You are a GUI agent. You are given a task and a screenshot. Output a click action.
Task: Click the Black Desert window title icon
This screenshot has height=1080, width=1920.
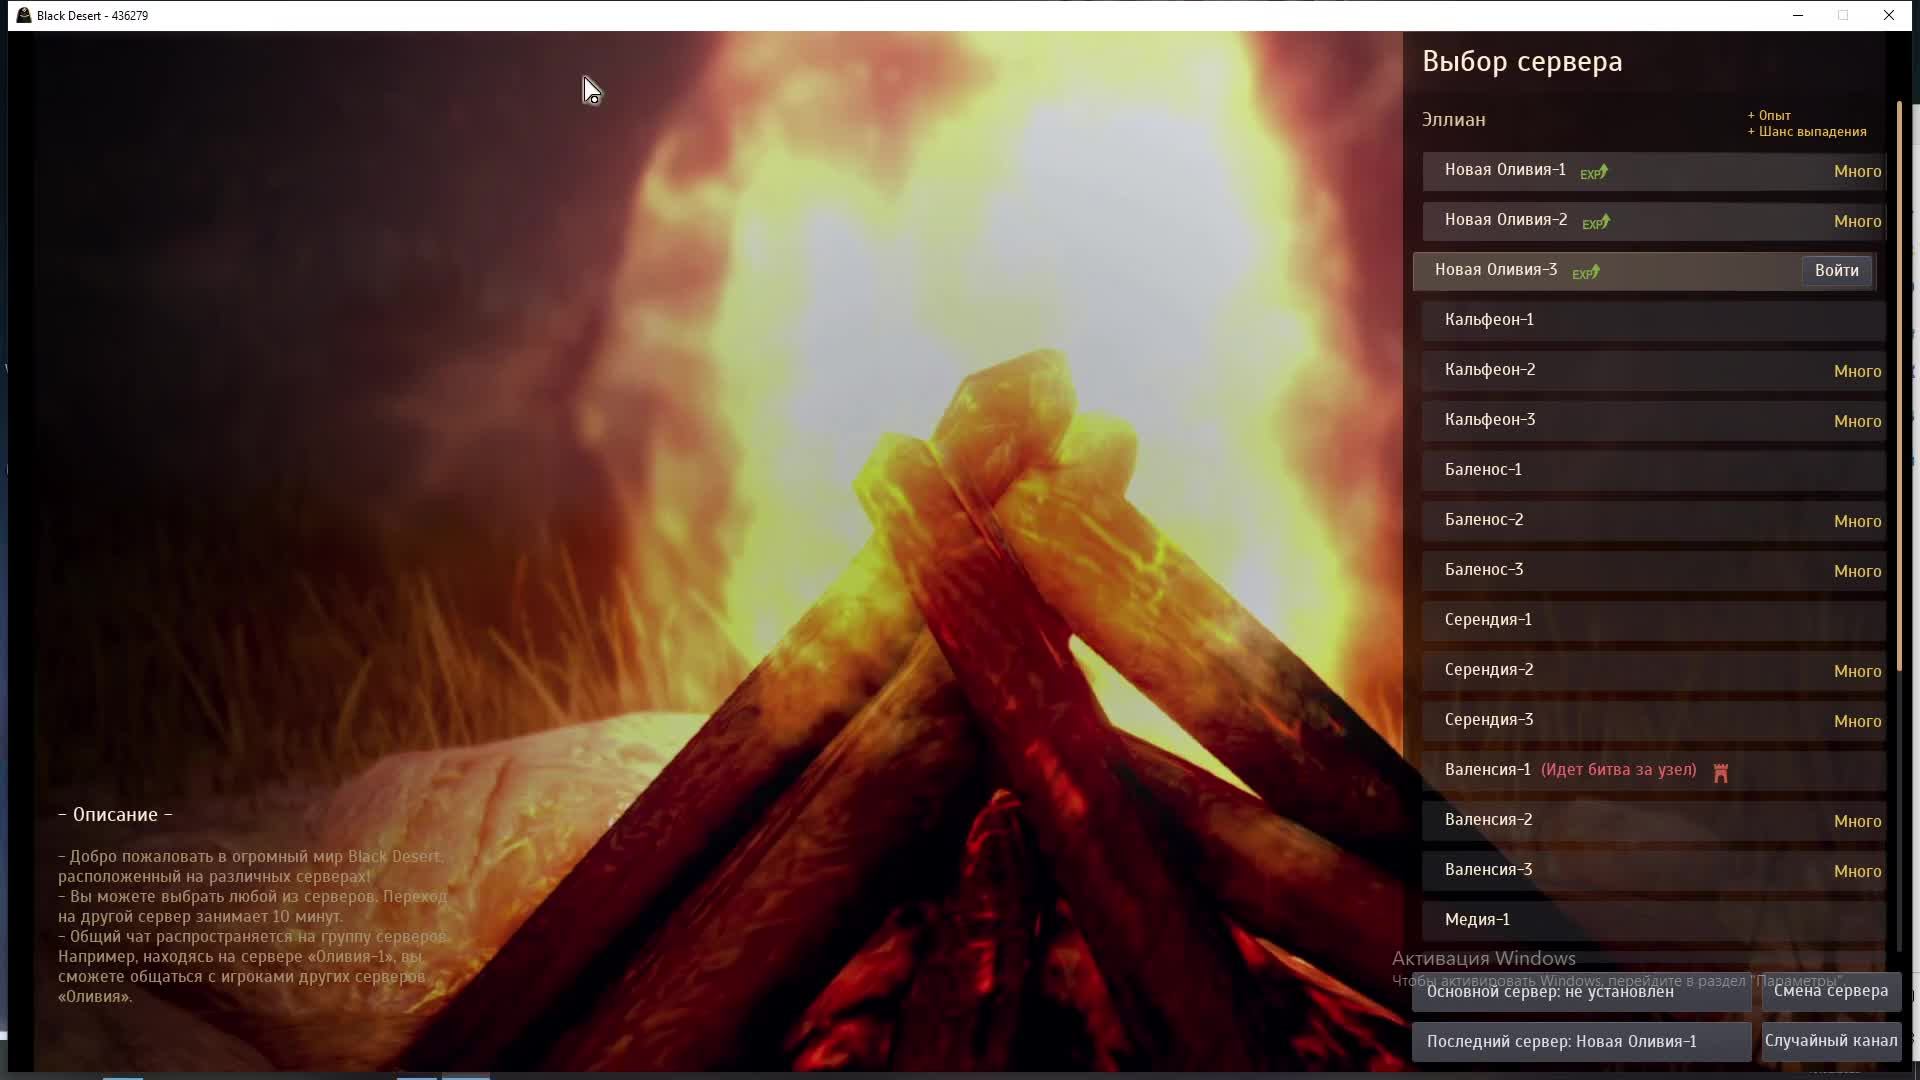click(24, 15)
